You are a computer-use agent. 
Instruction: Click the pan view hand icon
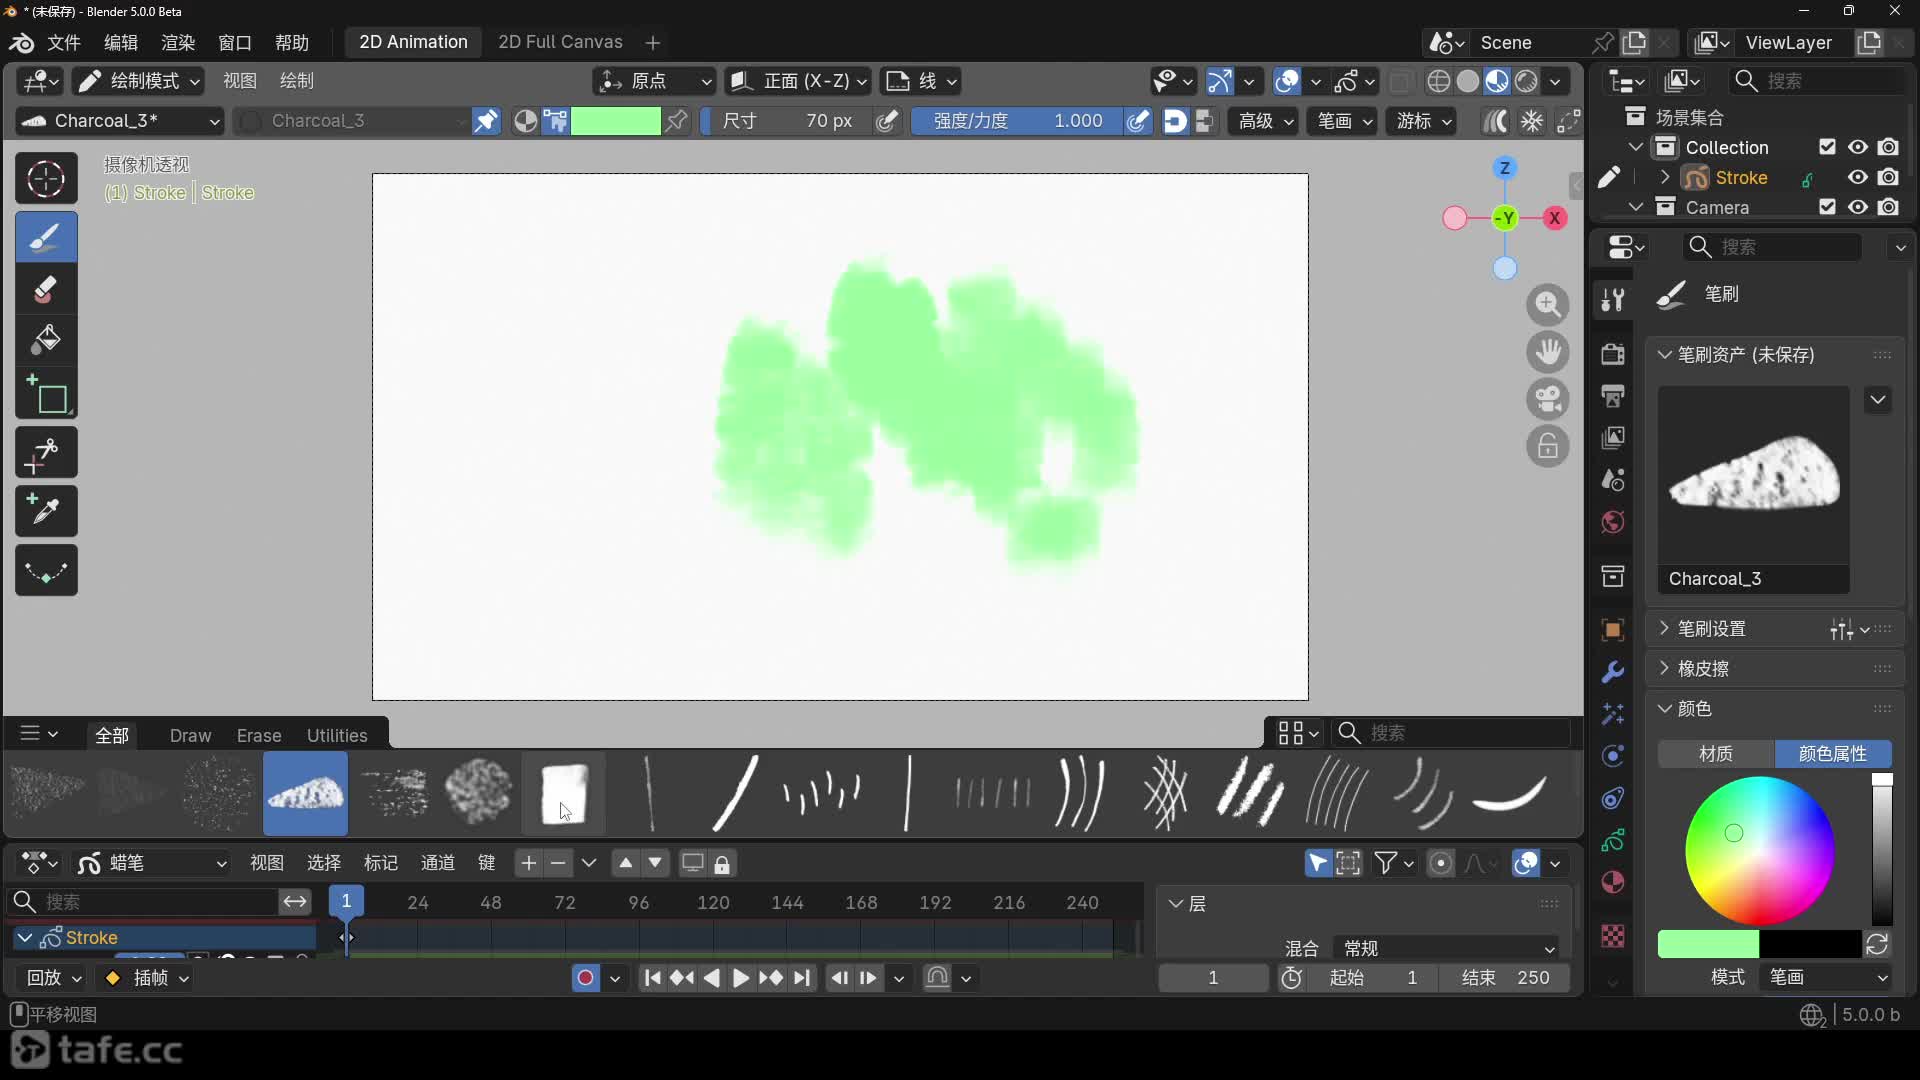click(x=1548, y=352)
